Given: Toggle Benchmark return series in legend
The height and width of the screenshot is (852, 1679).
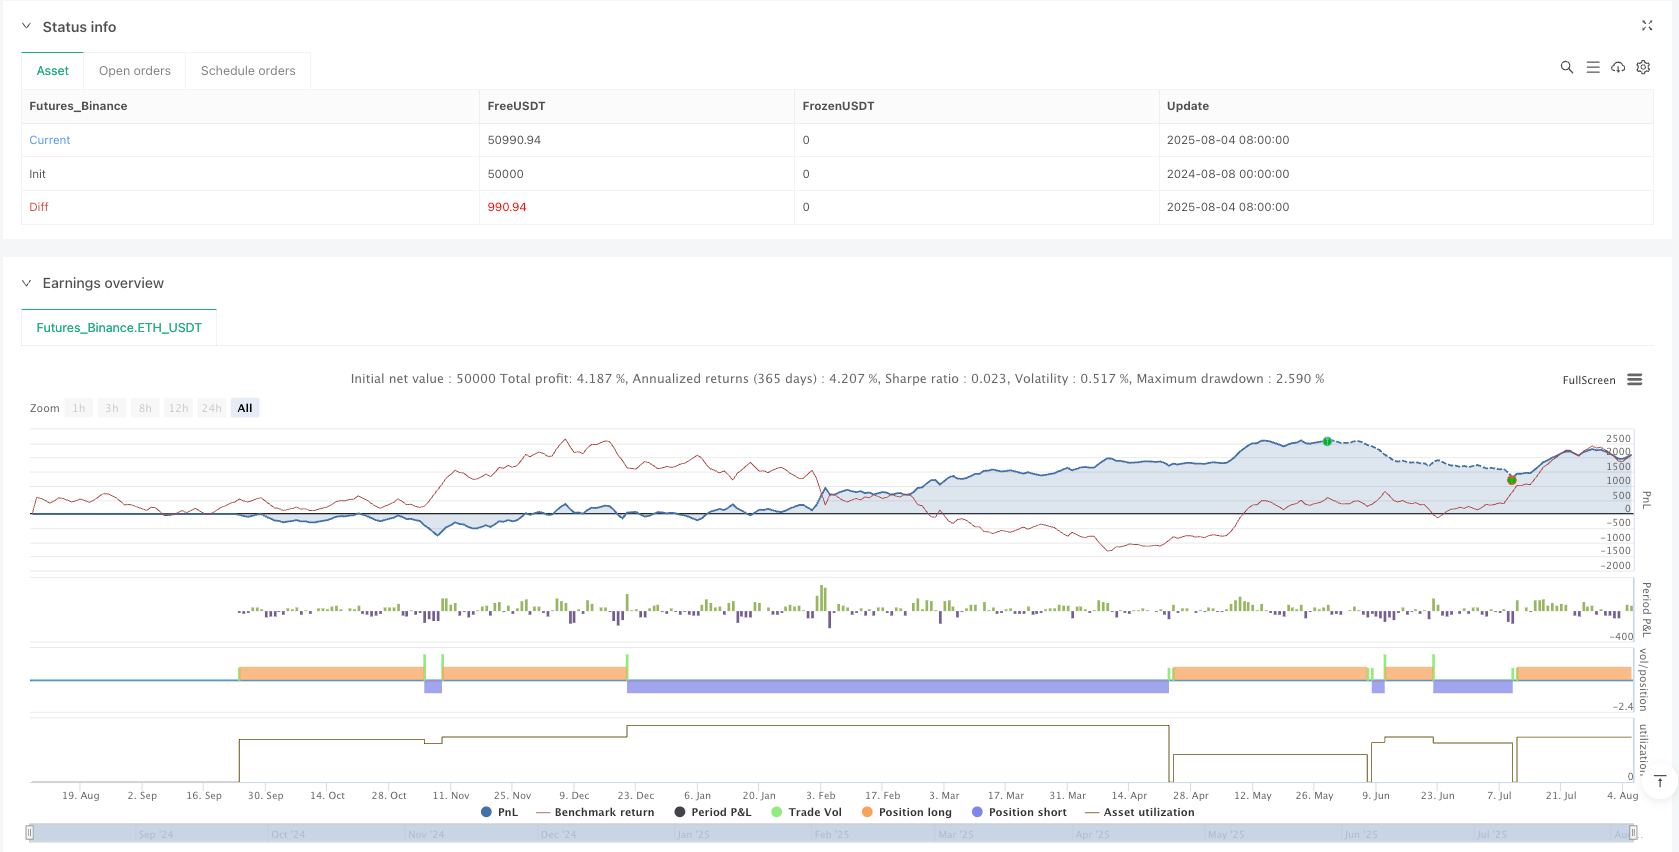Looking at the screenshot, I should 595,812.
